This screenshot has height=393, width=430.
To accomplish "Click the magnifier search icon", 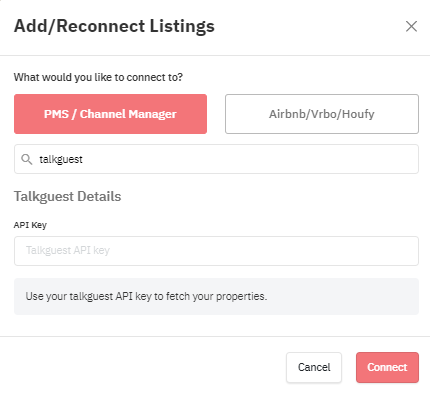I will click(27, 159).
